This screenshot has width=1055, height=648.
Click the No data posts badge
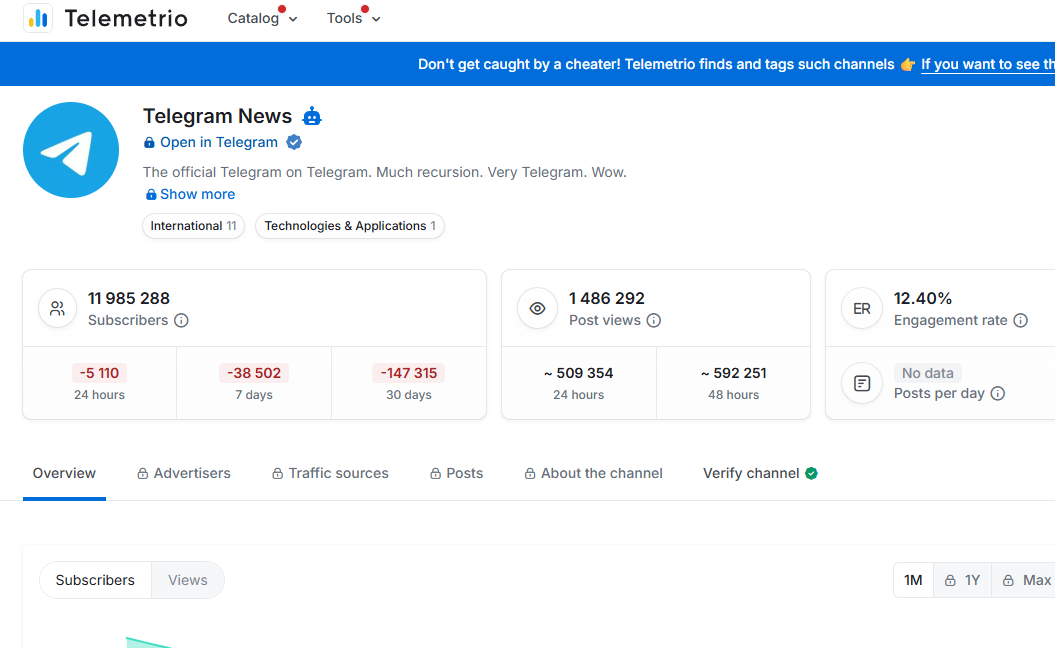(x=928, y=373)
